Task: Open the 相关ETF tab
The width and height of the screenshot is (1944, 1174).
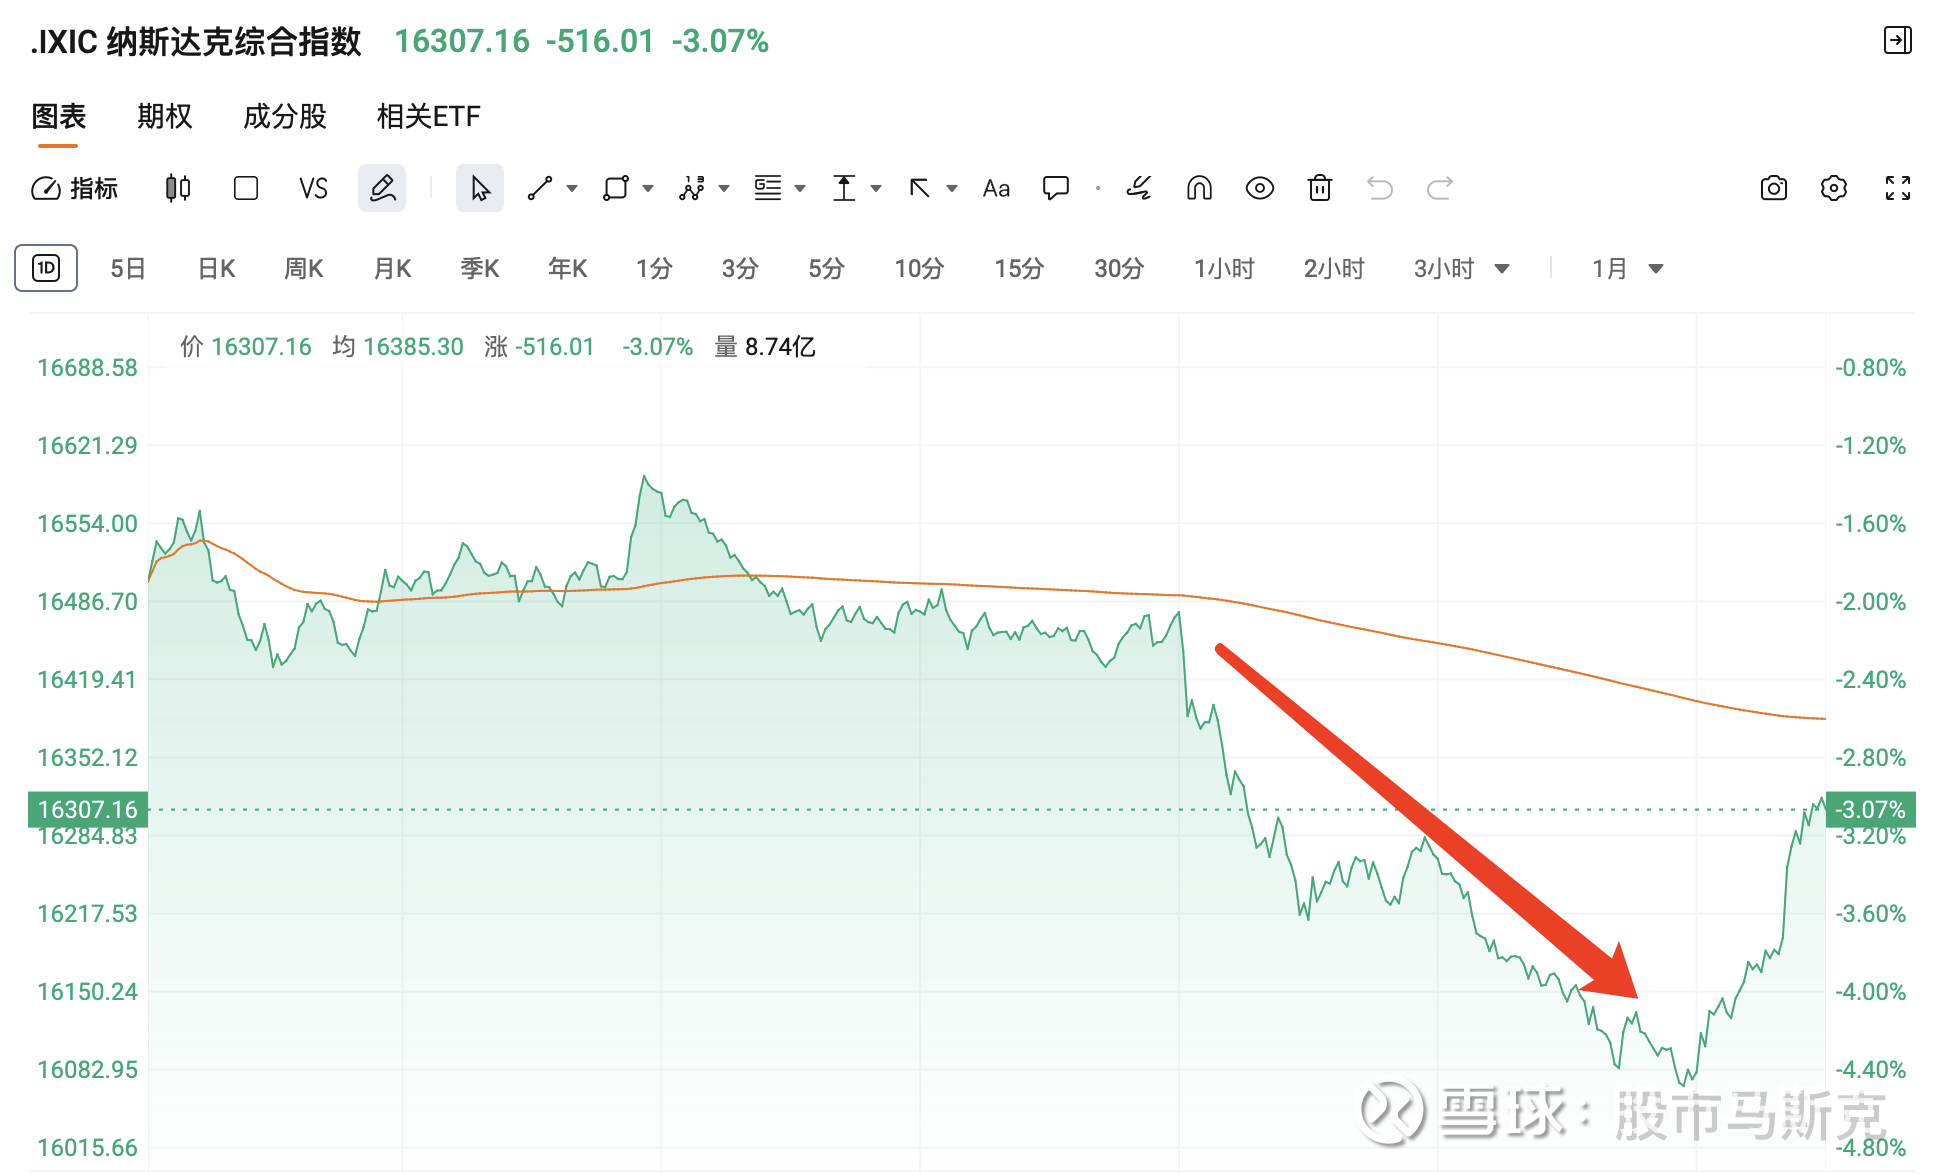Action: coord(428,117)
